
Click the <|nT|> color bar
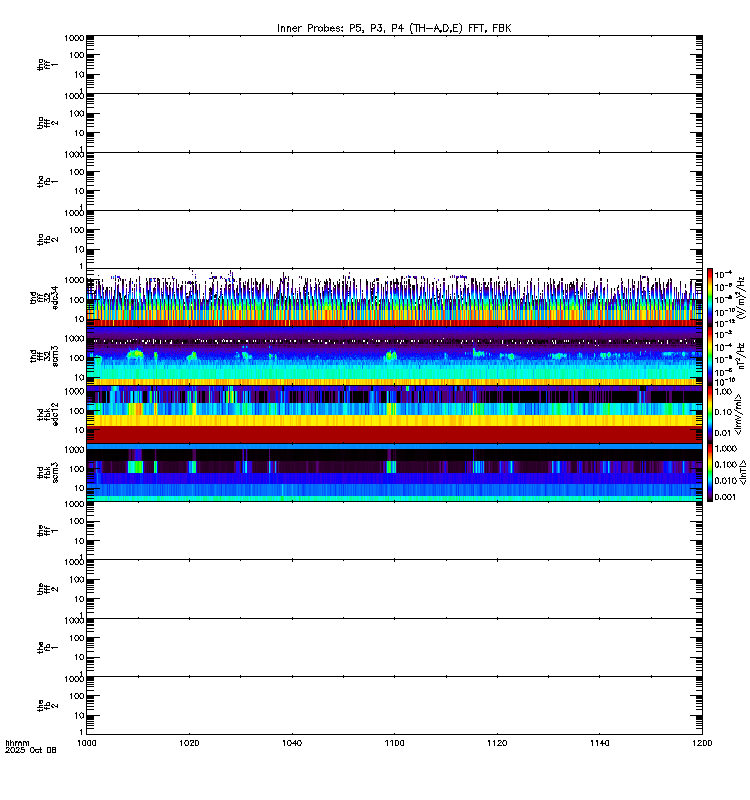[710, 472]
